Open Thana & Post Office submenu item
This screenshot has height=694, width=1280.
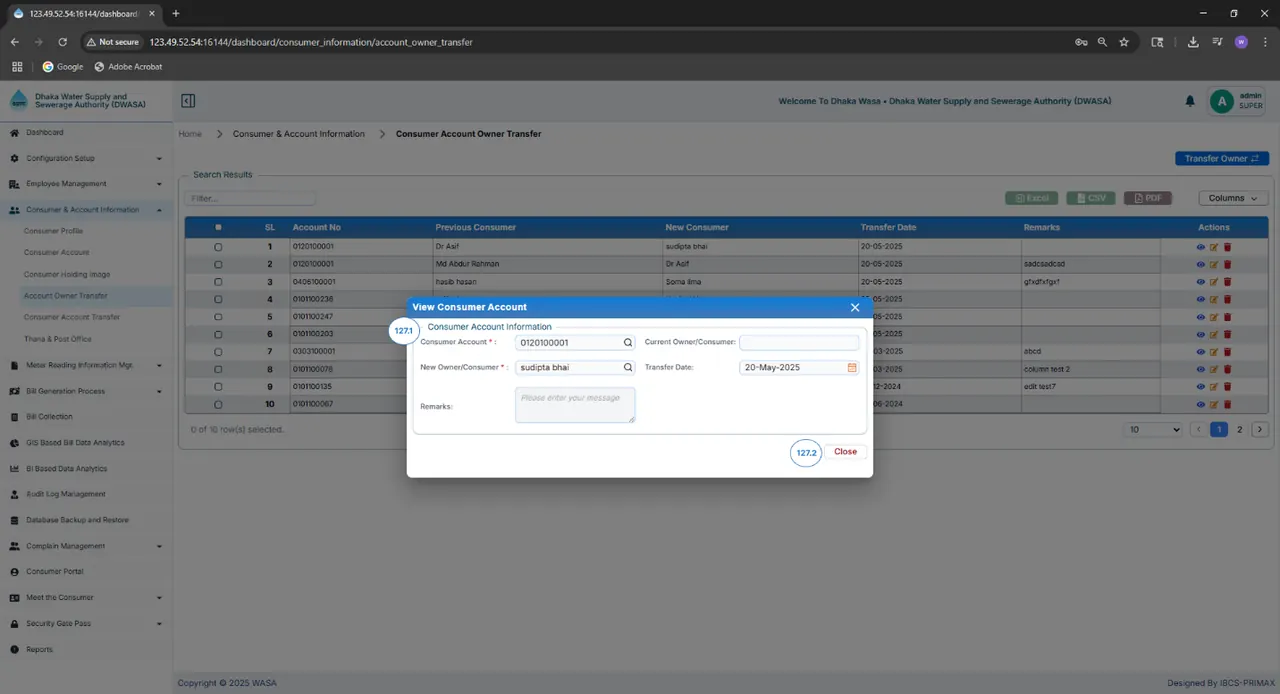[58, 339]
